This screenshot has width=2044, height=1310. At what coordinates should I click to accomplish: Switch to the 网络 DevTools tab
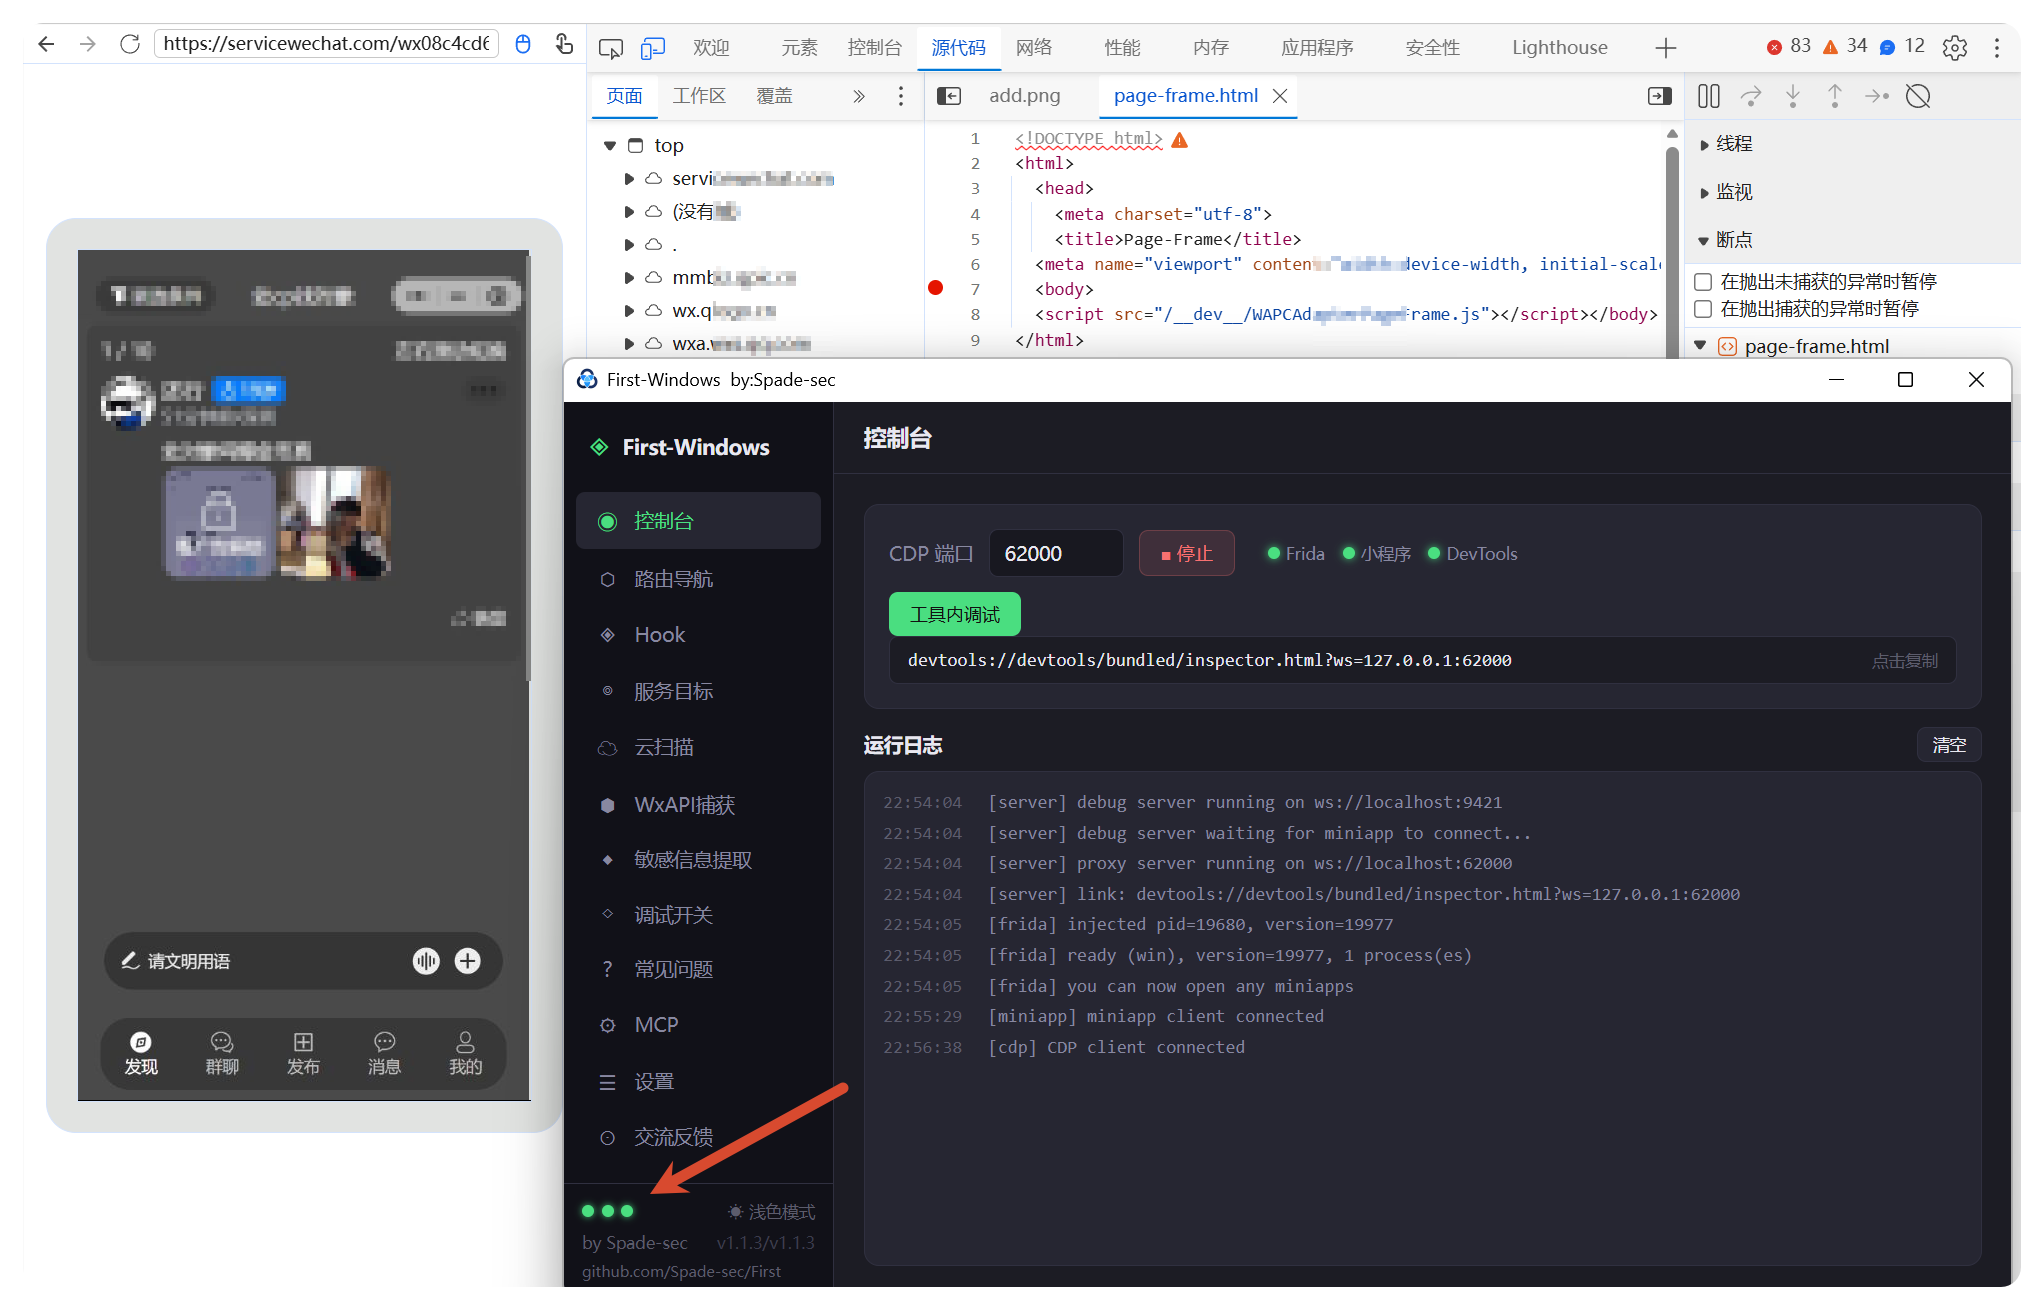click(x=1034, y=48)
